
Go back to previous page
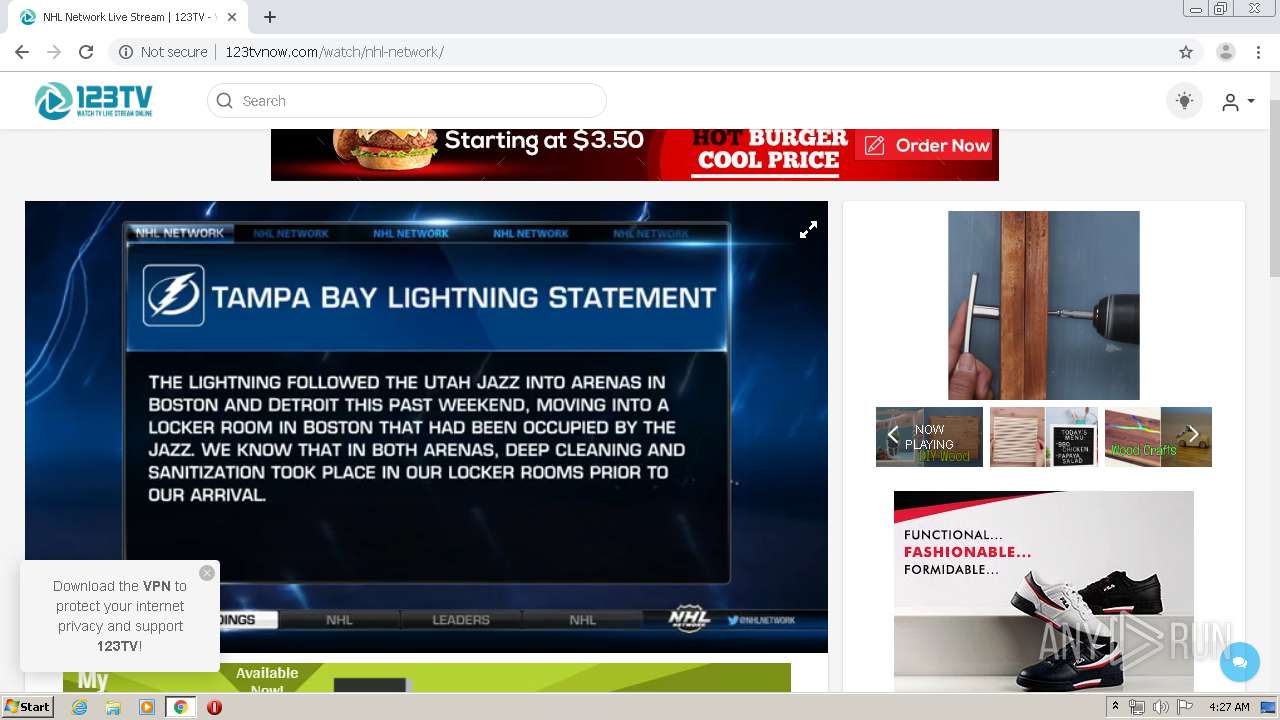[x=22, y=52]
